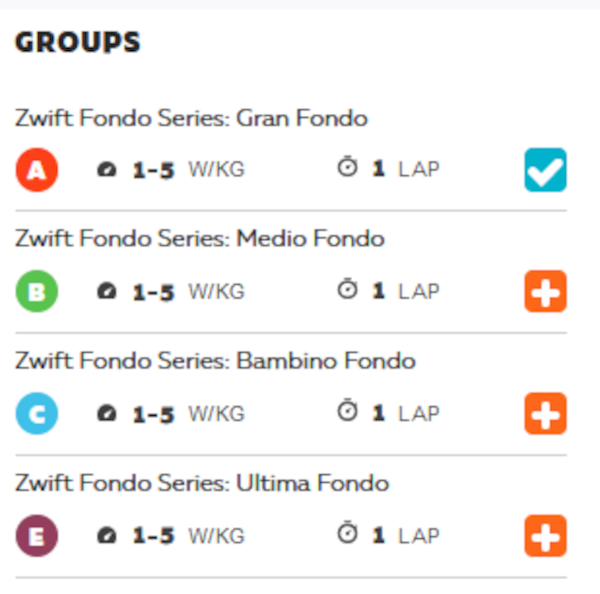Join Ultima Fondo group with plus button
Viewport: 600px width, 594px height.
pos(545,535)
